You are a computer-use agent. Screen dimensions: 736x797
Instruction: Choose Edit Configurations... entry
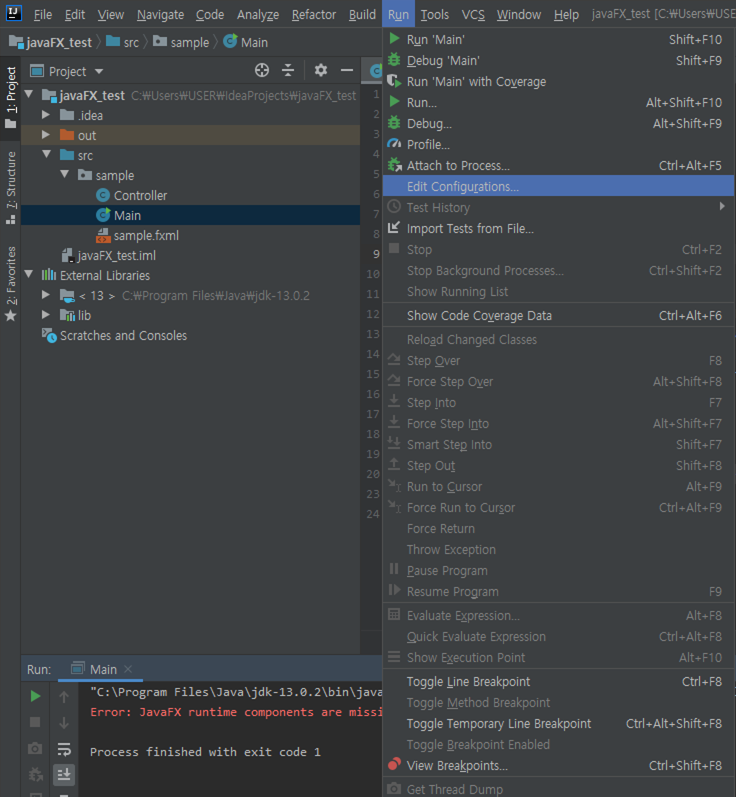tap(558, 187)
